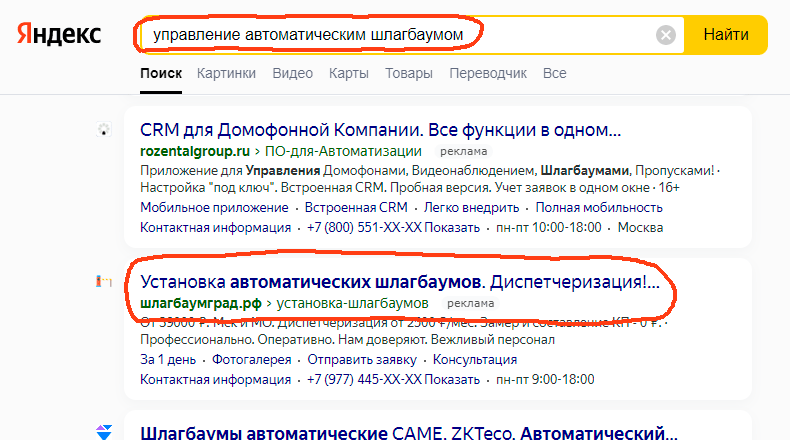Open the Яндекс logo home link
Image resolution: width=790 pixels, height=440 pixels.
point(59,34)
